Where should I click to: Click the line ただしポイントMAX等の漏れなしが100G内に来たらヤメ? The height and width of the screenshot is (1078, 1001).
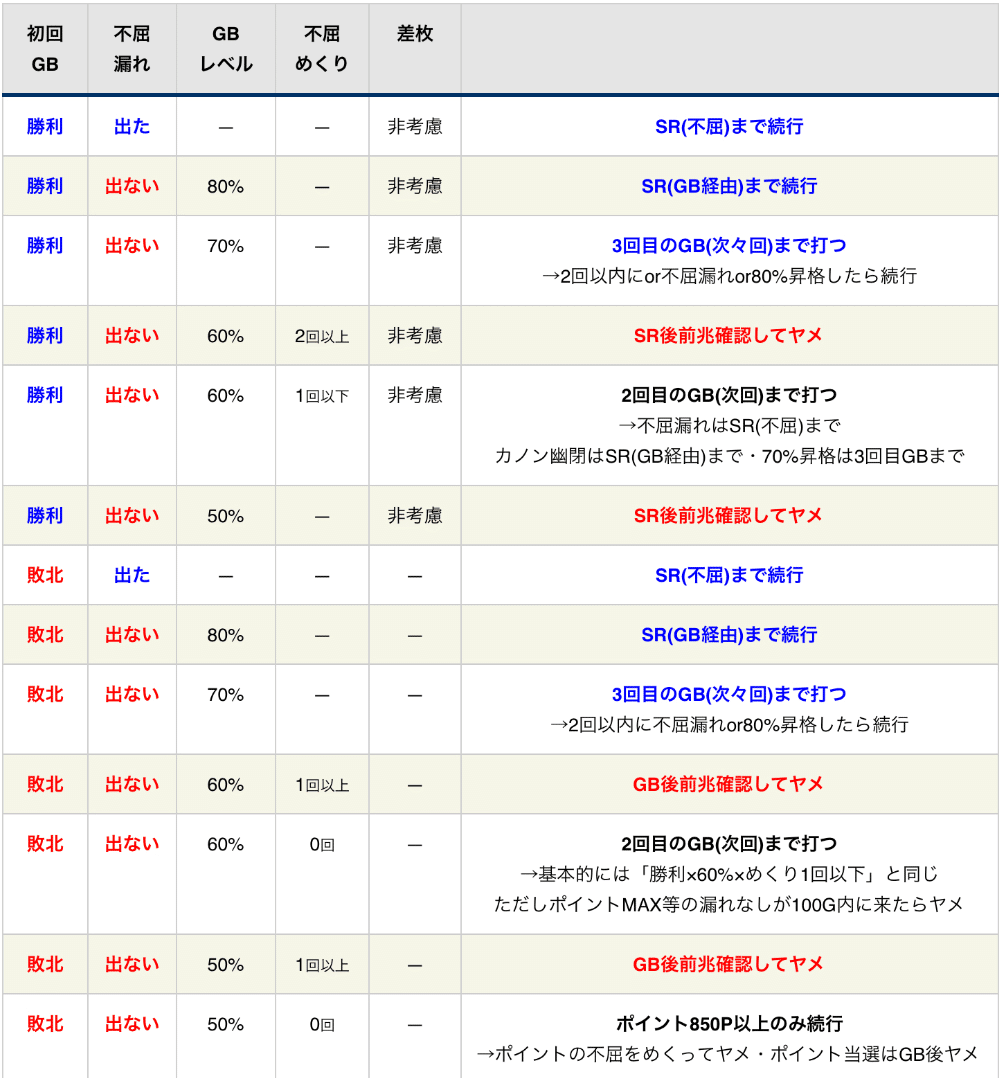pyautogui.click(x=729, y=905)
